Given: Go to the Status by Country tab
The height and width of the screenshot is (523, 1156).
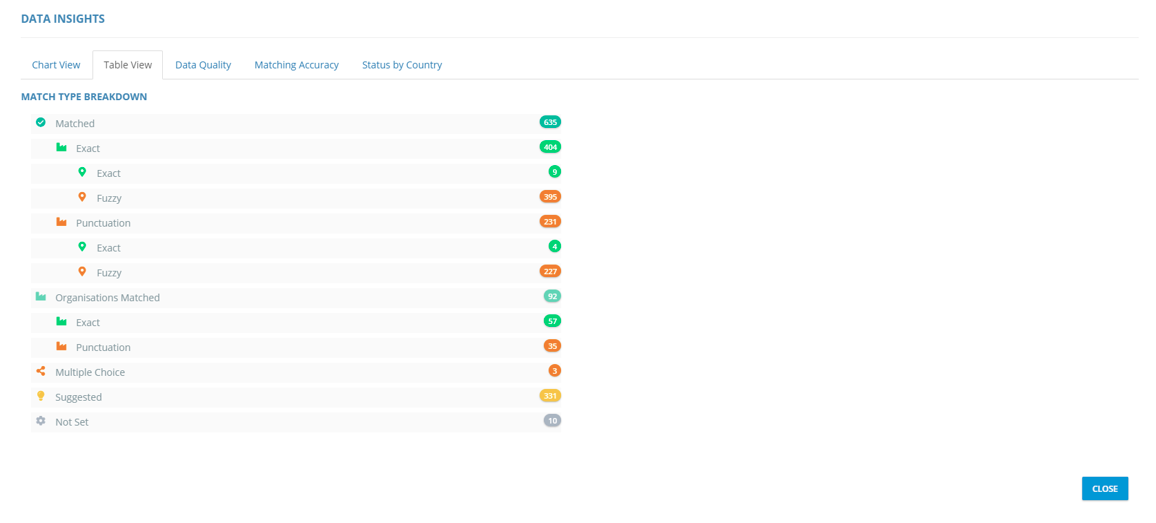Looking at the screenshot, I should pyautogui.click(x=402, y=65).
